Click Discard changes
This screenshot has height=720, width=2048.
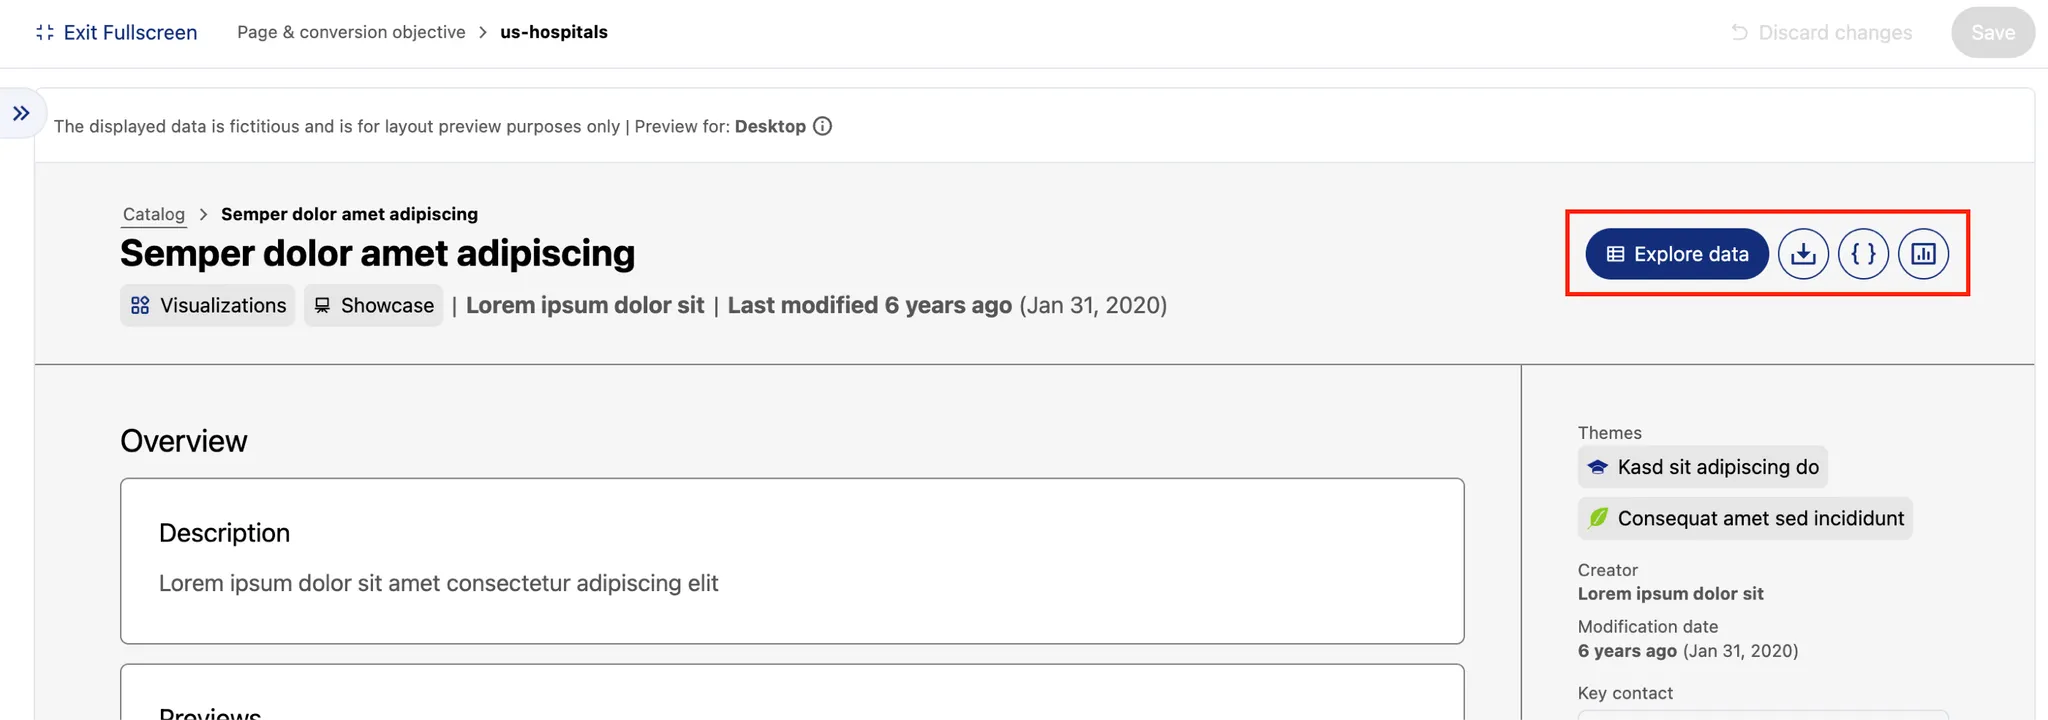1822,32
